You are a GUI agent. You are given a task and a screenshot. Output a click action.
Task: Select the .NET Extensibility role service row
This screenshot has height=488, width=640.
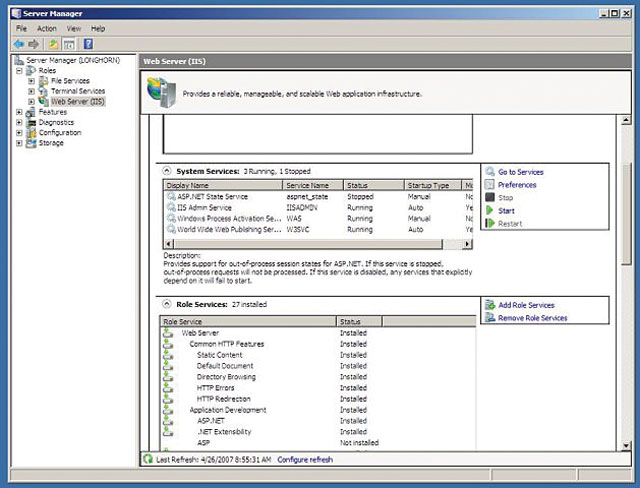coord(318,431)
